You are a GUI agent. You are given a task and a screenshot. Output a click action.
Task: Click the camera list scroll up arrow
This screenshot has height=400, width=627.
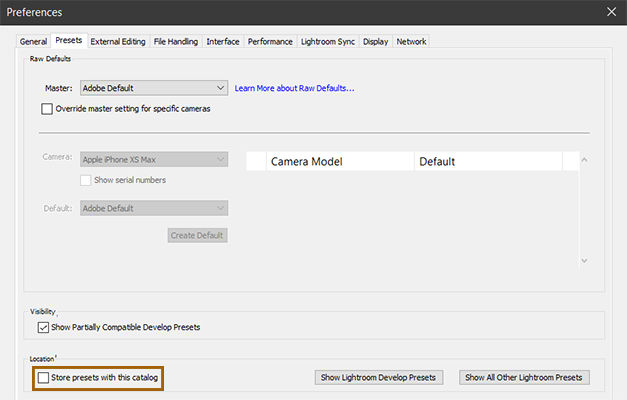coord(584,160)
